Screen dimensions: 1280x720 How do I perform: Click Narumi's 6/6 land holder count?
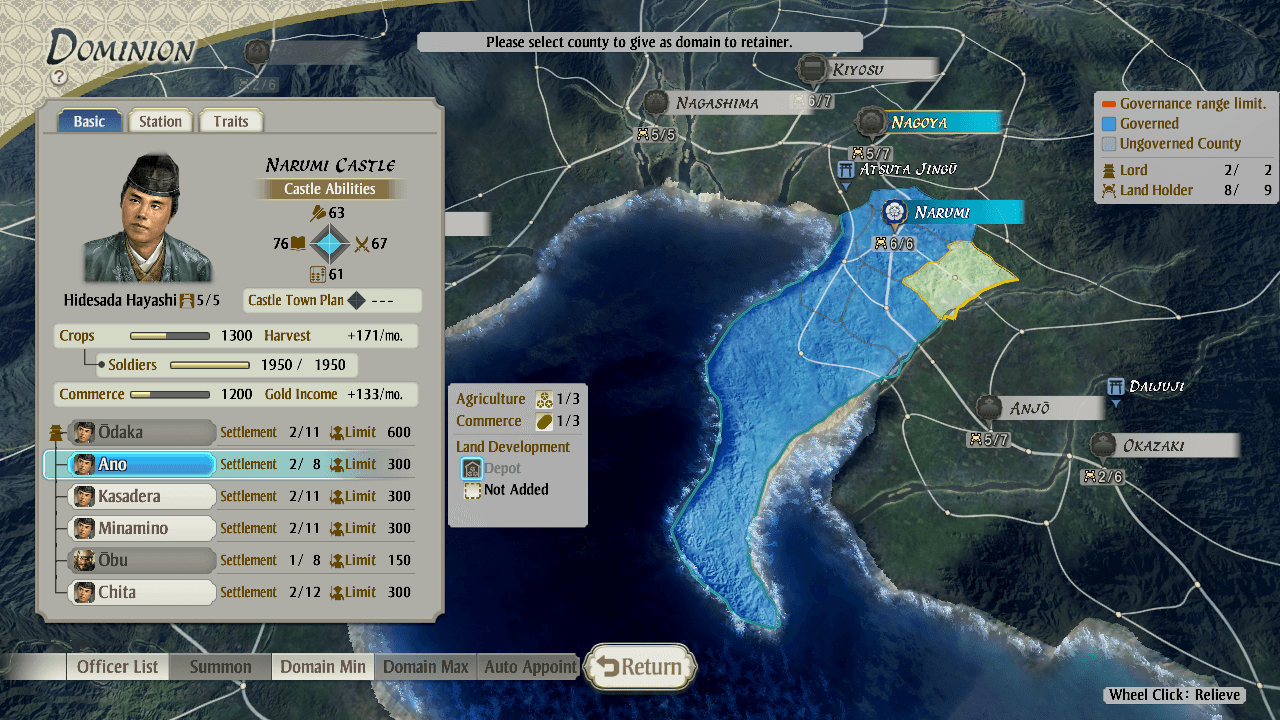[894, 243]
